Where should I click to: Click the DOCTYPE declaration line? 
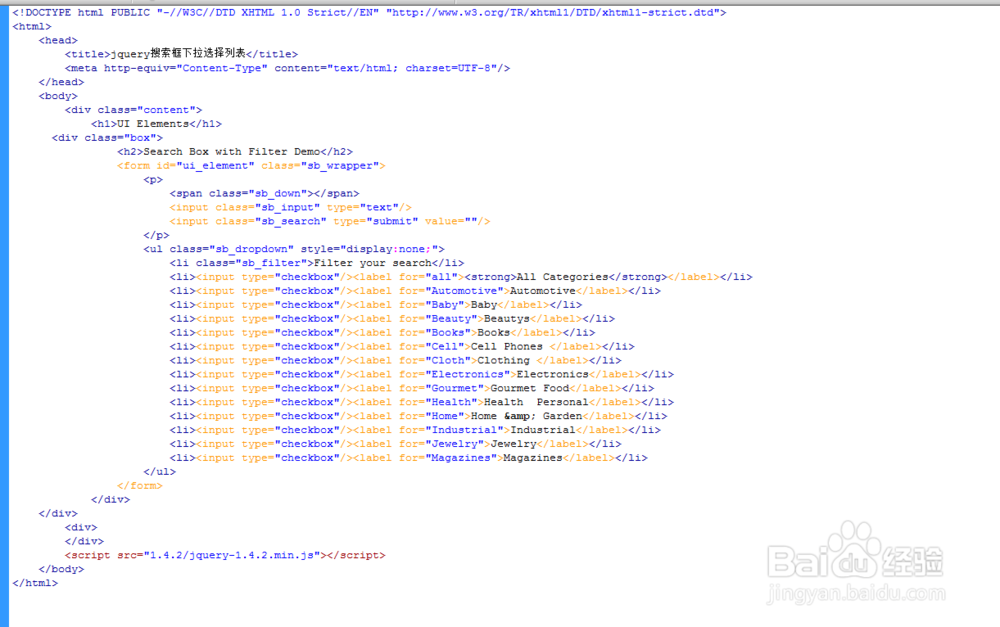pyautogui.click(x=369, y=13)
